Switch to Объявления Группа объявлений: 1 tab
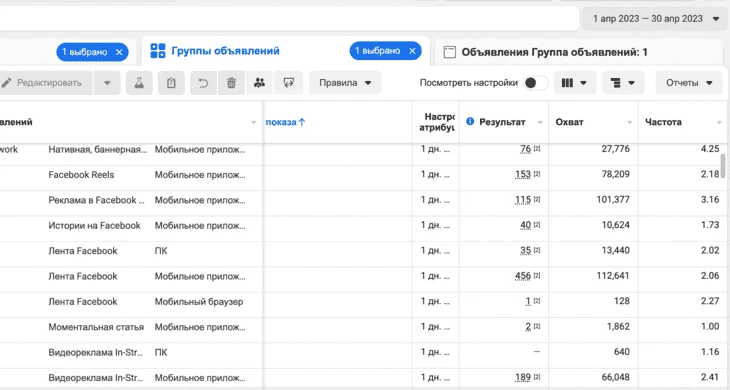The width and height of the screenshot is (730, 390). point(554,52)
